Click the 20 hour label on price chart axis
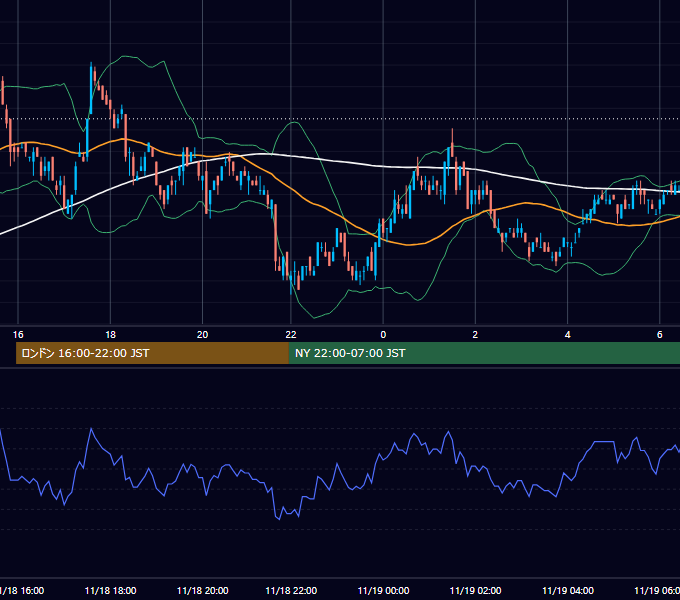The width and height of the screenshot is (680, 600). 203,335
